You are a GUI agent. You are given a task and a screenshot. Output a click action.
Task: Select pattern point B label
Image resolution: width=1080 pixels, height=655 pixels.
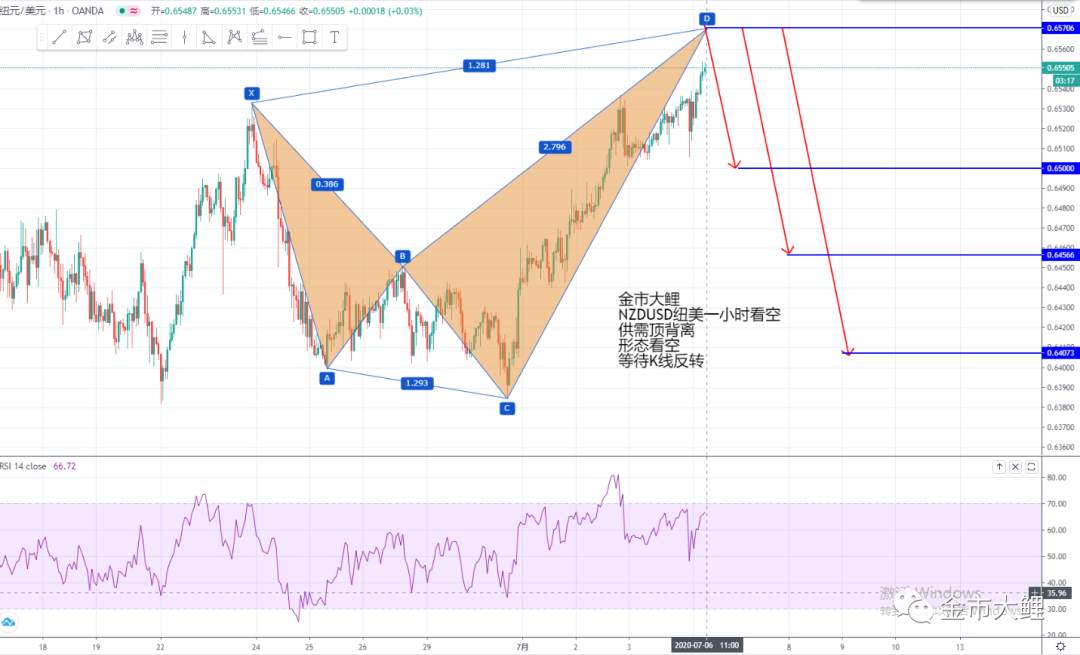click(x=403, y=256)
